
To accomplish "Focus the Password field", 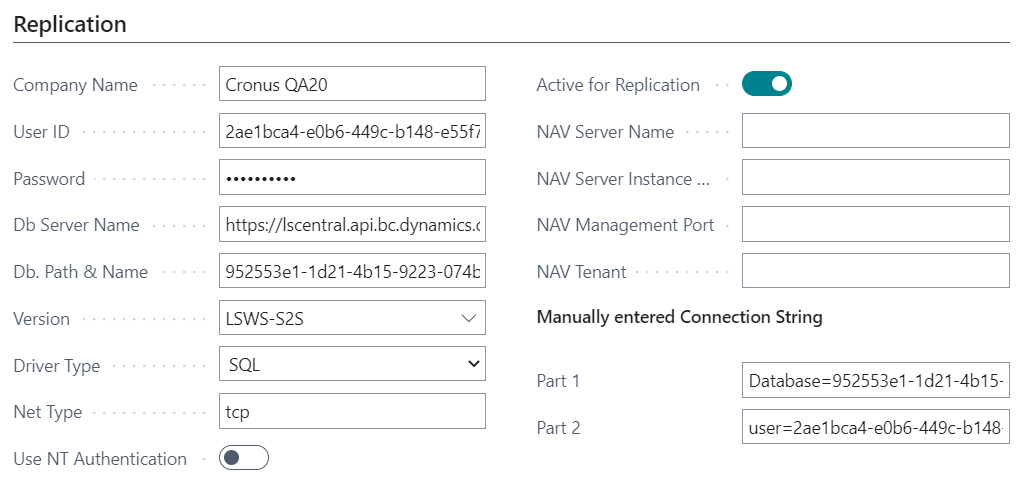I will (351, 178).
